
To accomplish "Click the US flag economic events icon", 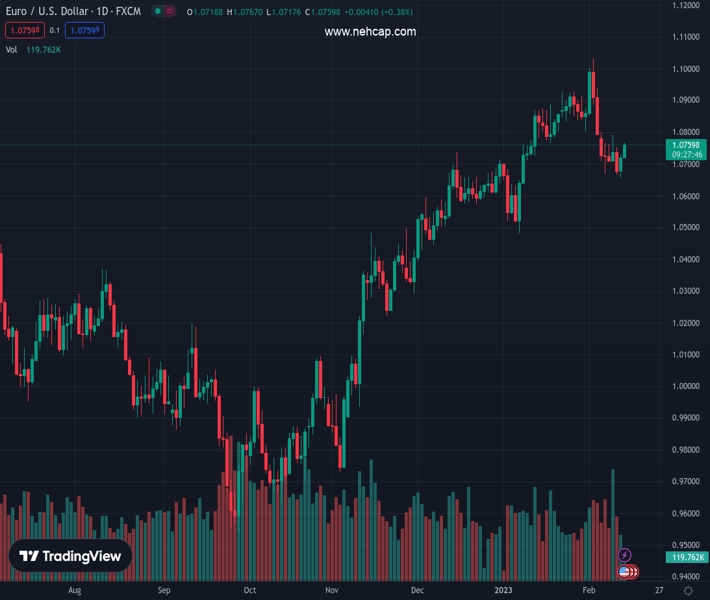I will [x=626, y=572].
